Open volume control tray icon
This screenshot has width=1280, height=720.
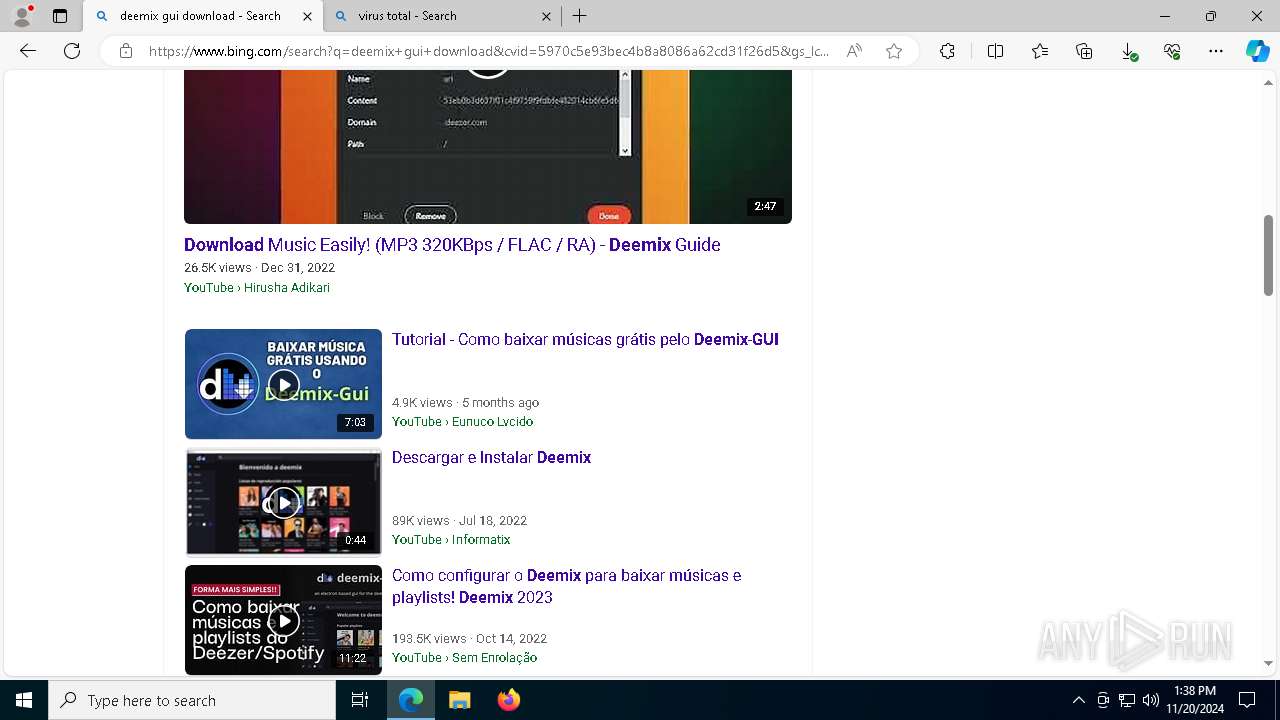tap(1151, 700)
